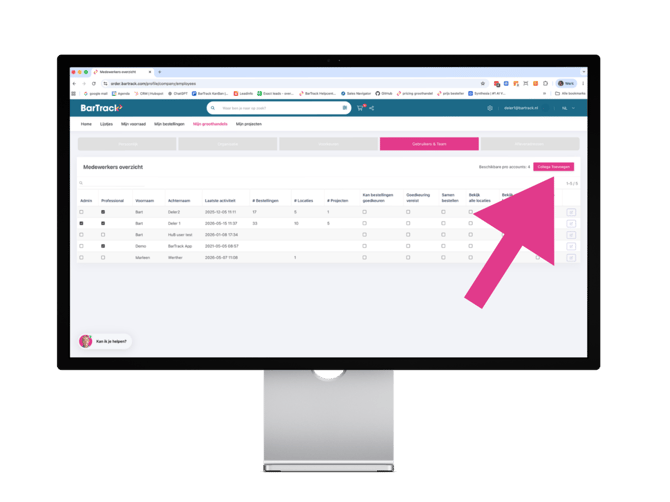Click the product search field
670x502 pixels.
[280, 108]
